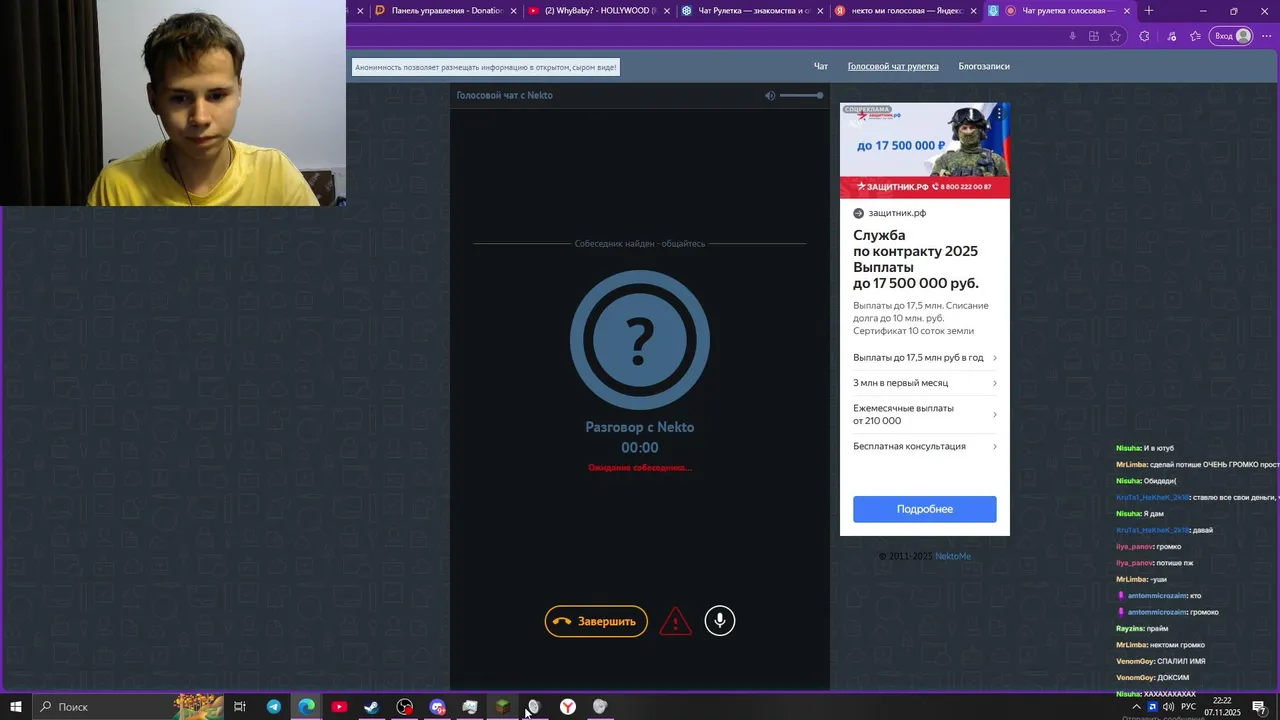Click the webcam video overlay
The width and height of the screenshot is (1280, 720).
coord(173,103)
